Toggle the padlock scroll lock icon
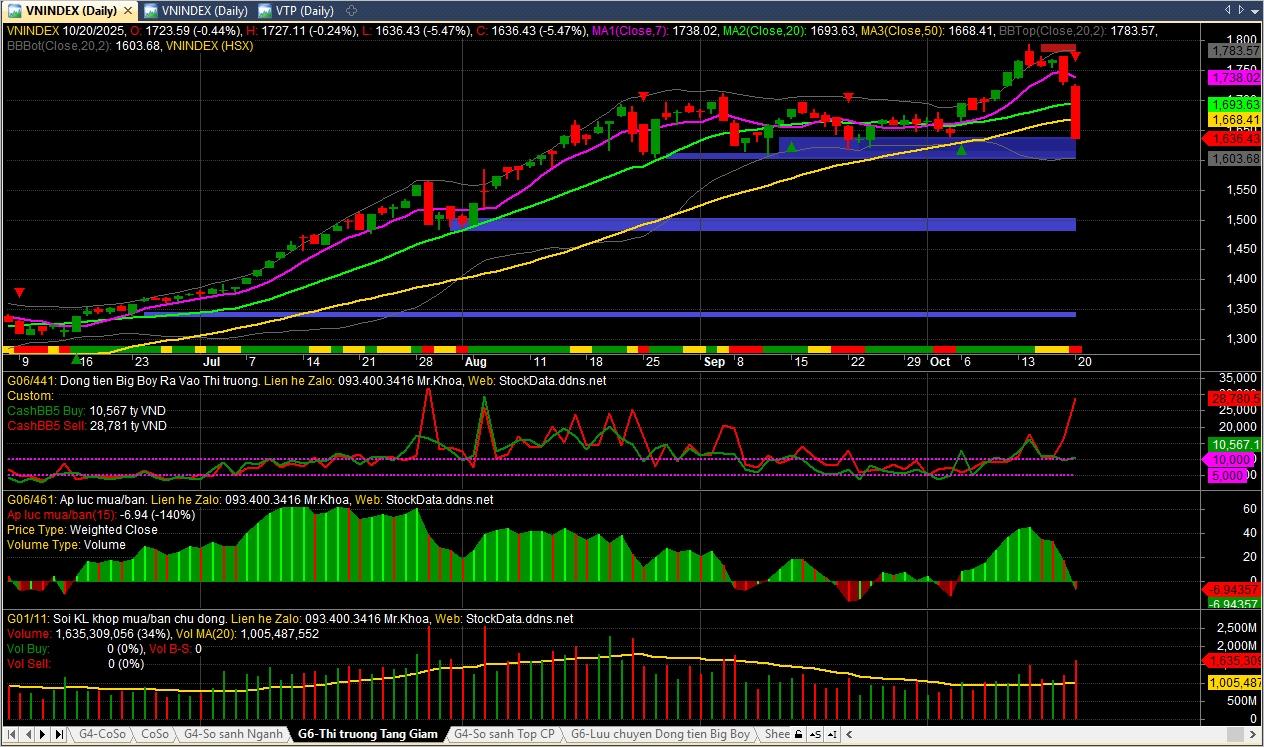This screenshot has height=747, width=1264. pos(796,734)
